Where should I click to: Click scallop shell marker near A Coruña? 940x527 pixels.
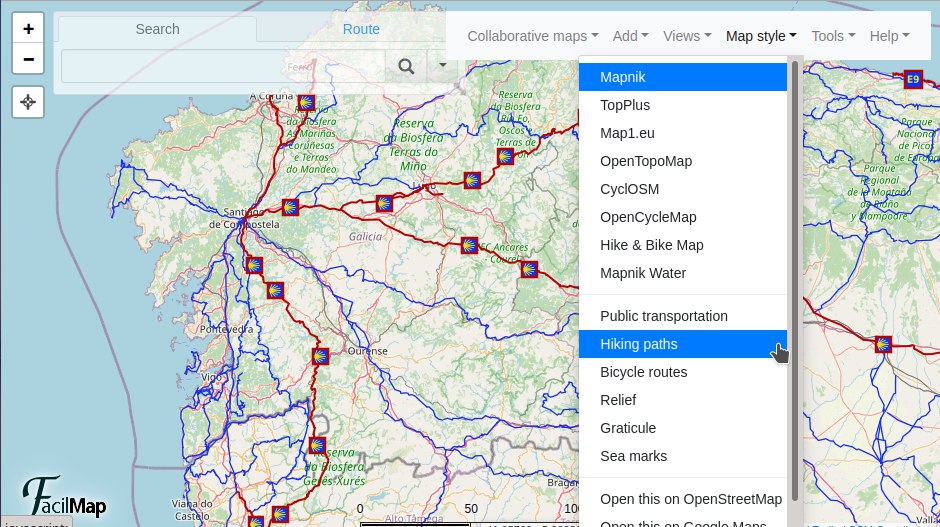(x=306, y=102)
